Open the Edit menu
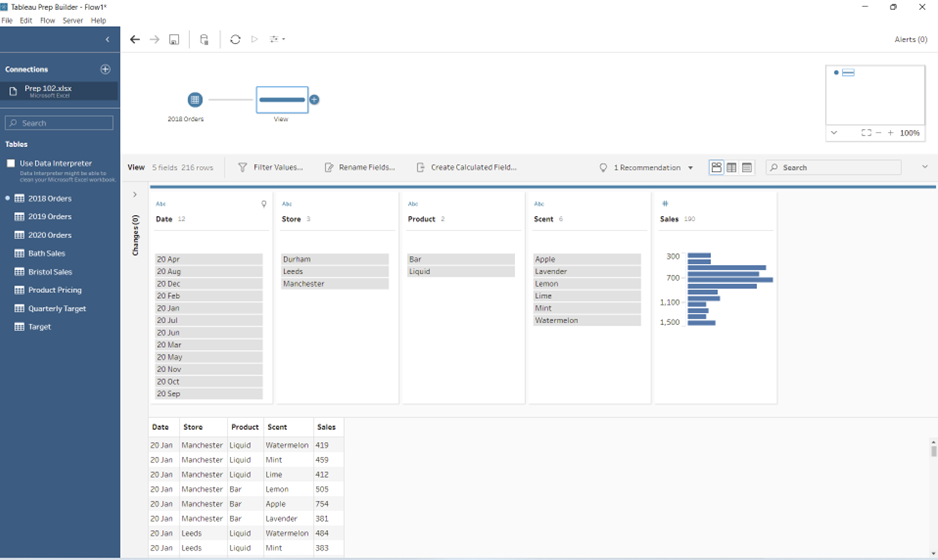This screenshot has width=938, height=560. [26, 20]
